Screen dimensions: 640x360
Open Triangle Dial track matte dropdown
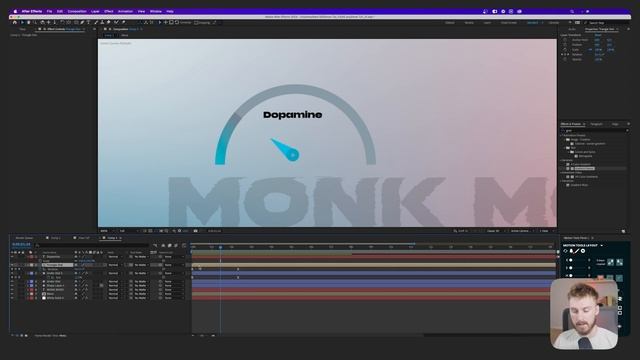coord(141,265)
